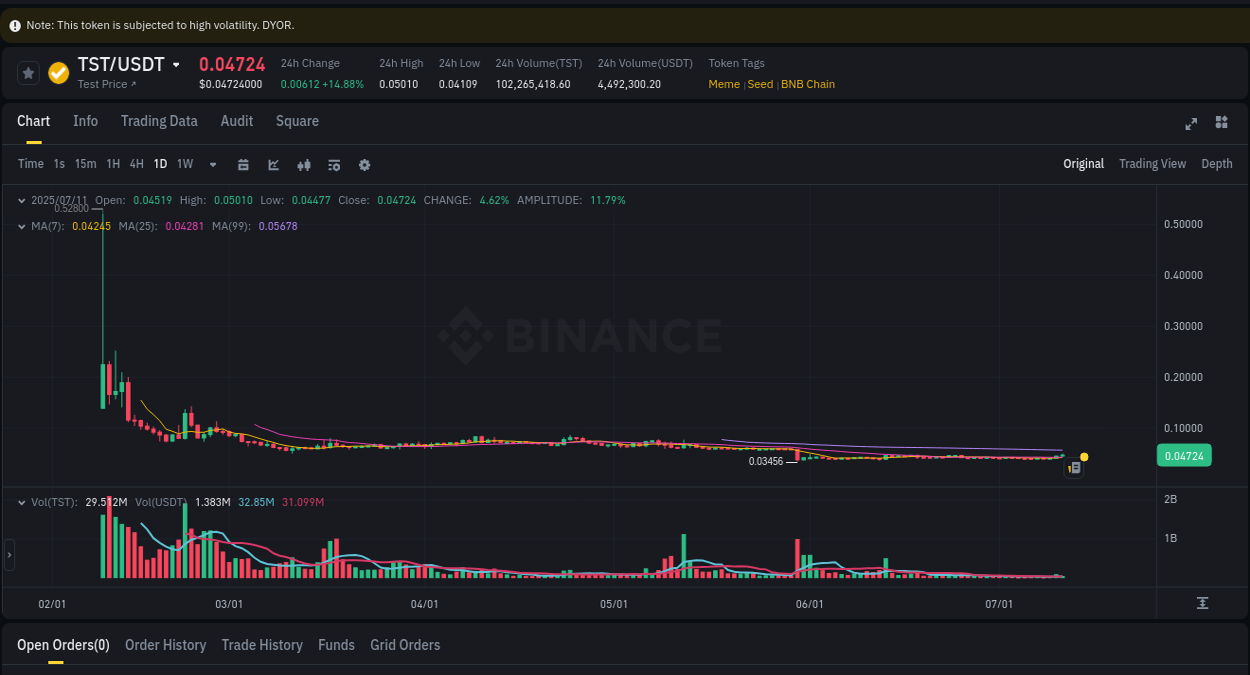Select the 1W timeframe
1250x675 pixels.
(184, 164)
